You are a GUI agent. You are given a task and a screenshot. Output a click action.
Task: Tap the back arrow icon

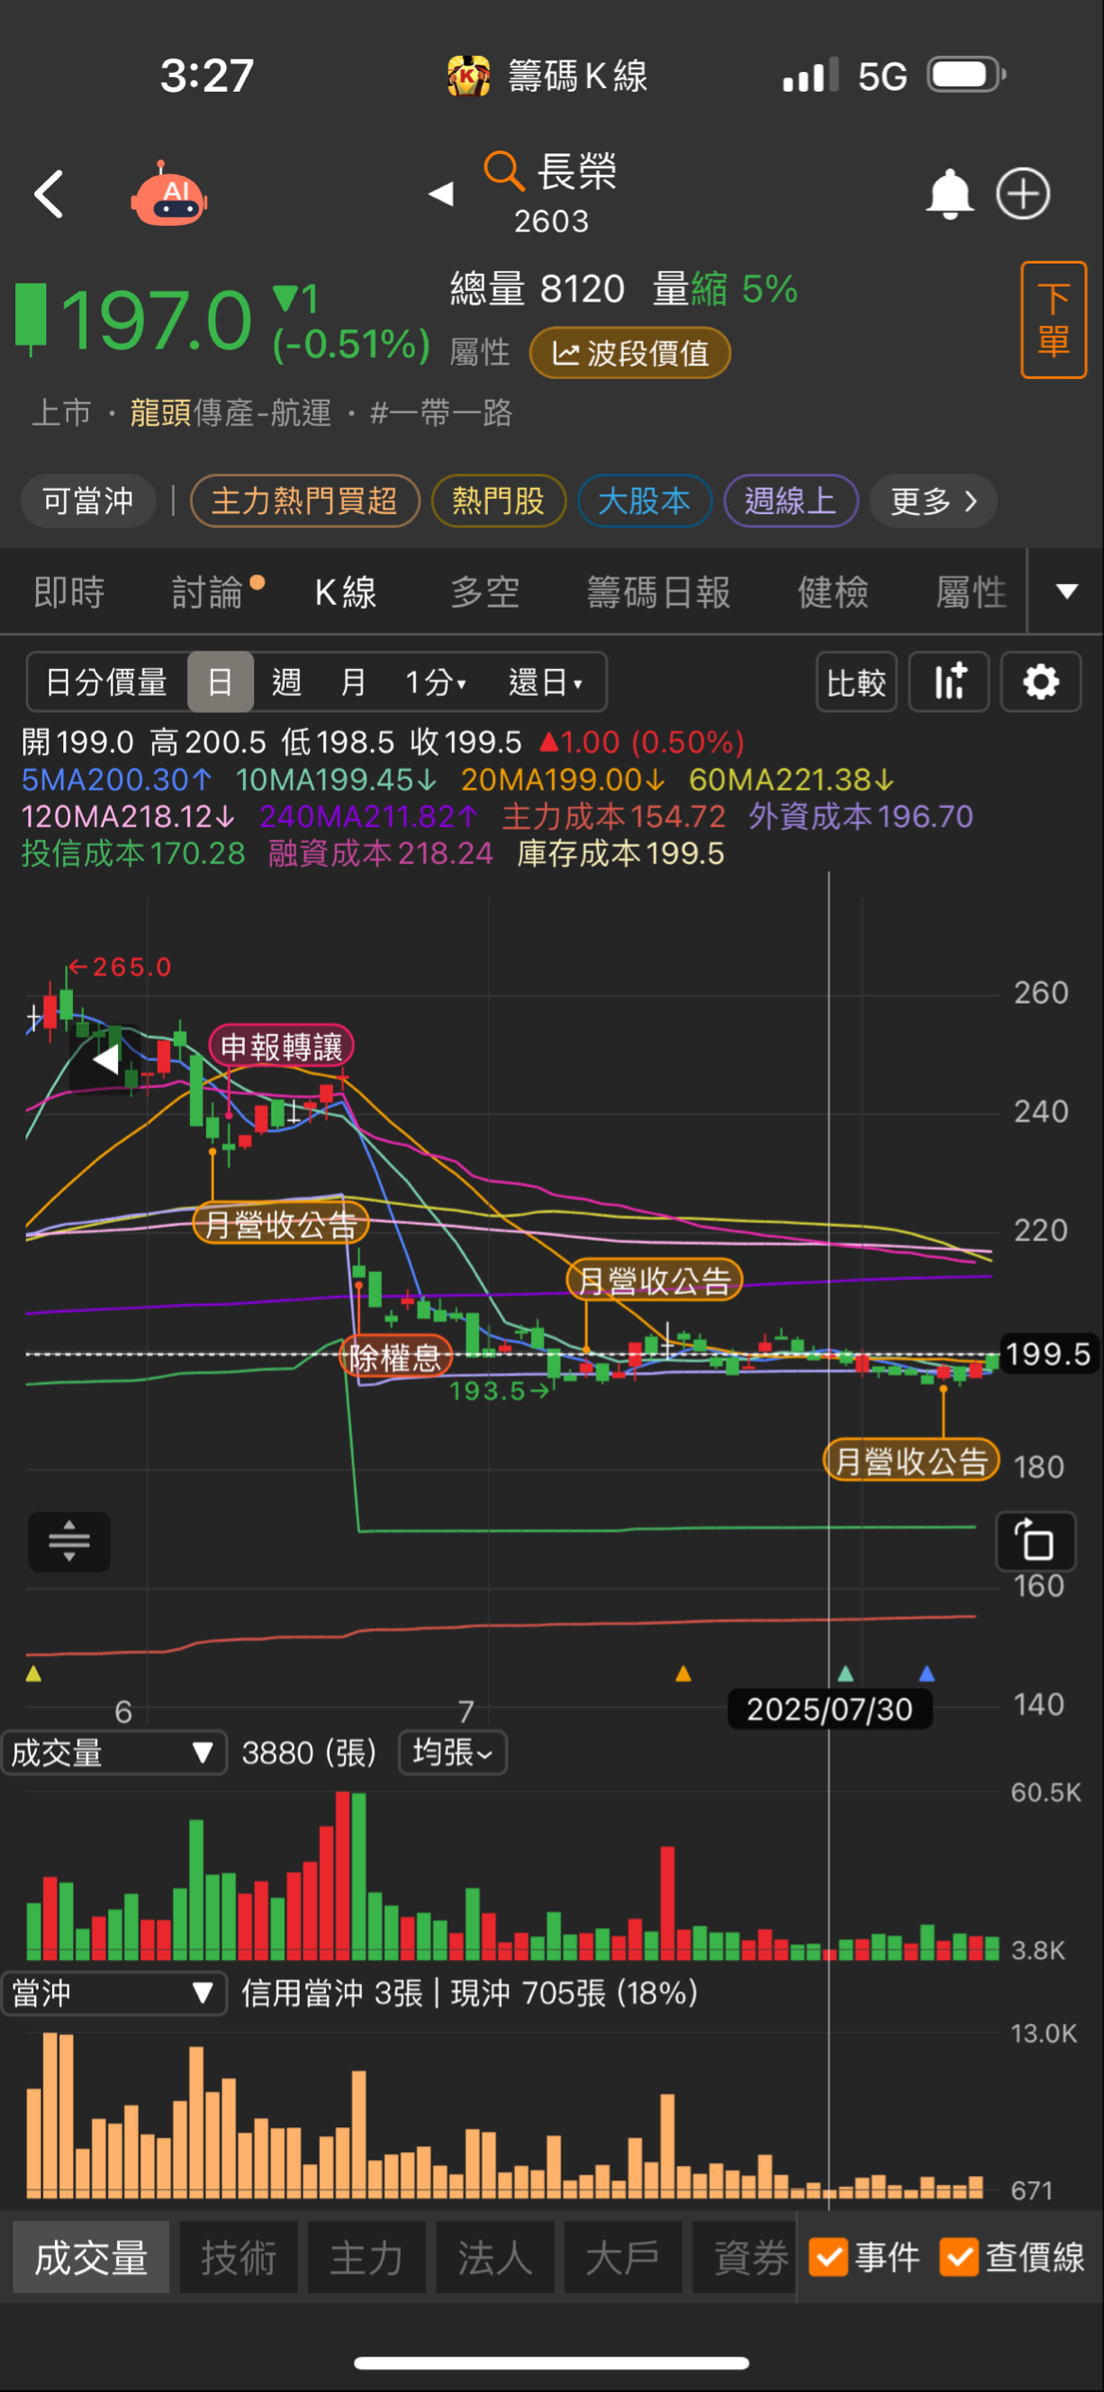tap(49, 194)
